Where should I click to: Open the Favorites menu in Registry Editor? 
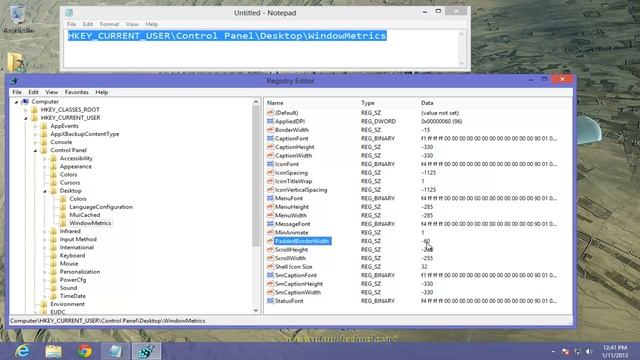tap(77, 92)
